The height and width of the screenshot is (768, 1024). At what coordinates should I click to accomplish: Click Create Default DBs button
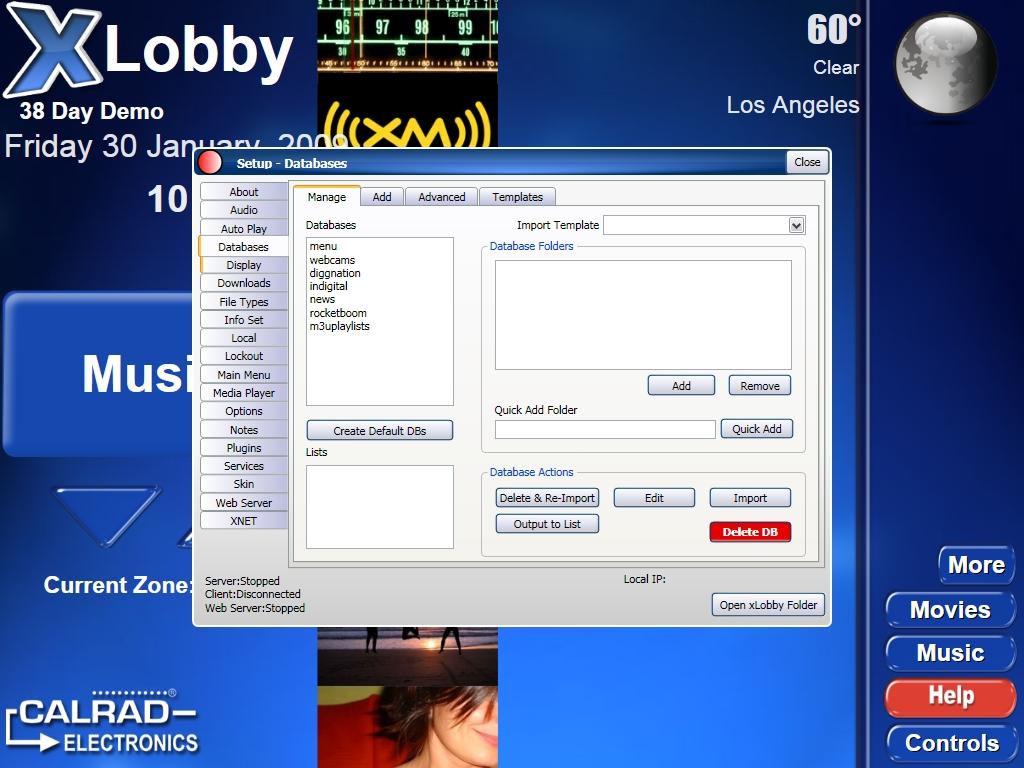pyautogui.click(x=379, y=430)
